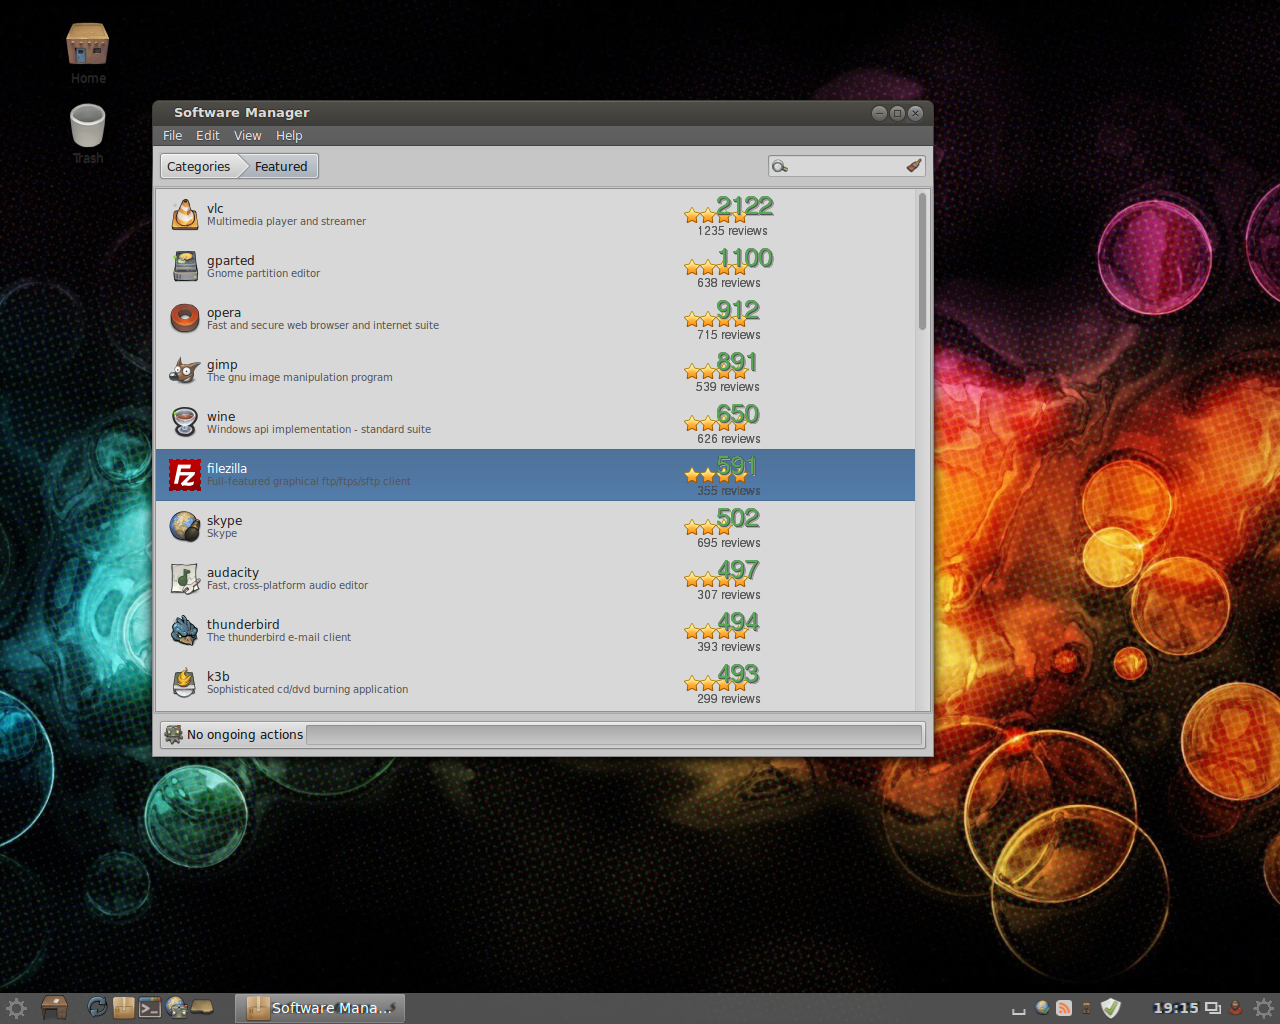
Task: Click the opera red O icon
Action: (x=185, y=318)
